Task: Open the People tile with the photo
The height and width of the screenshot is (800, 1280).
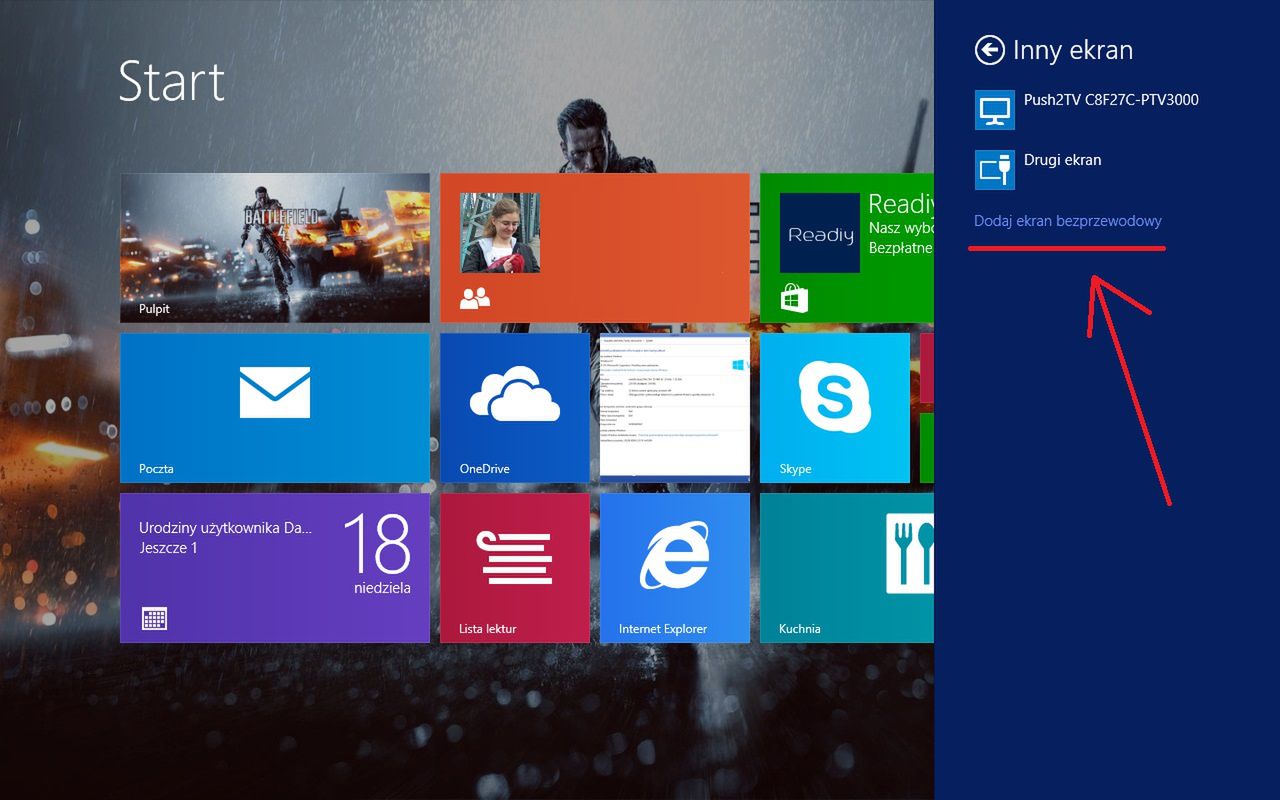Action: point(595,248)
